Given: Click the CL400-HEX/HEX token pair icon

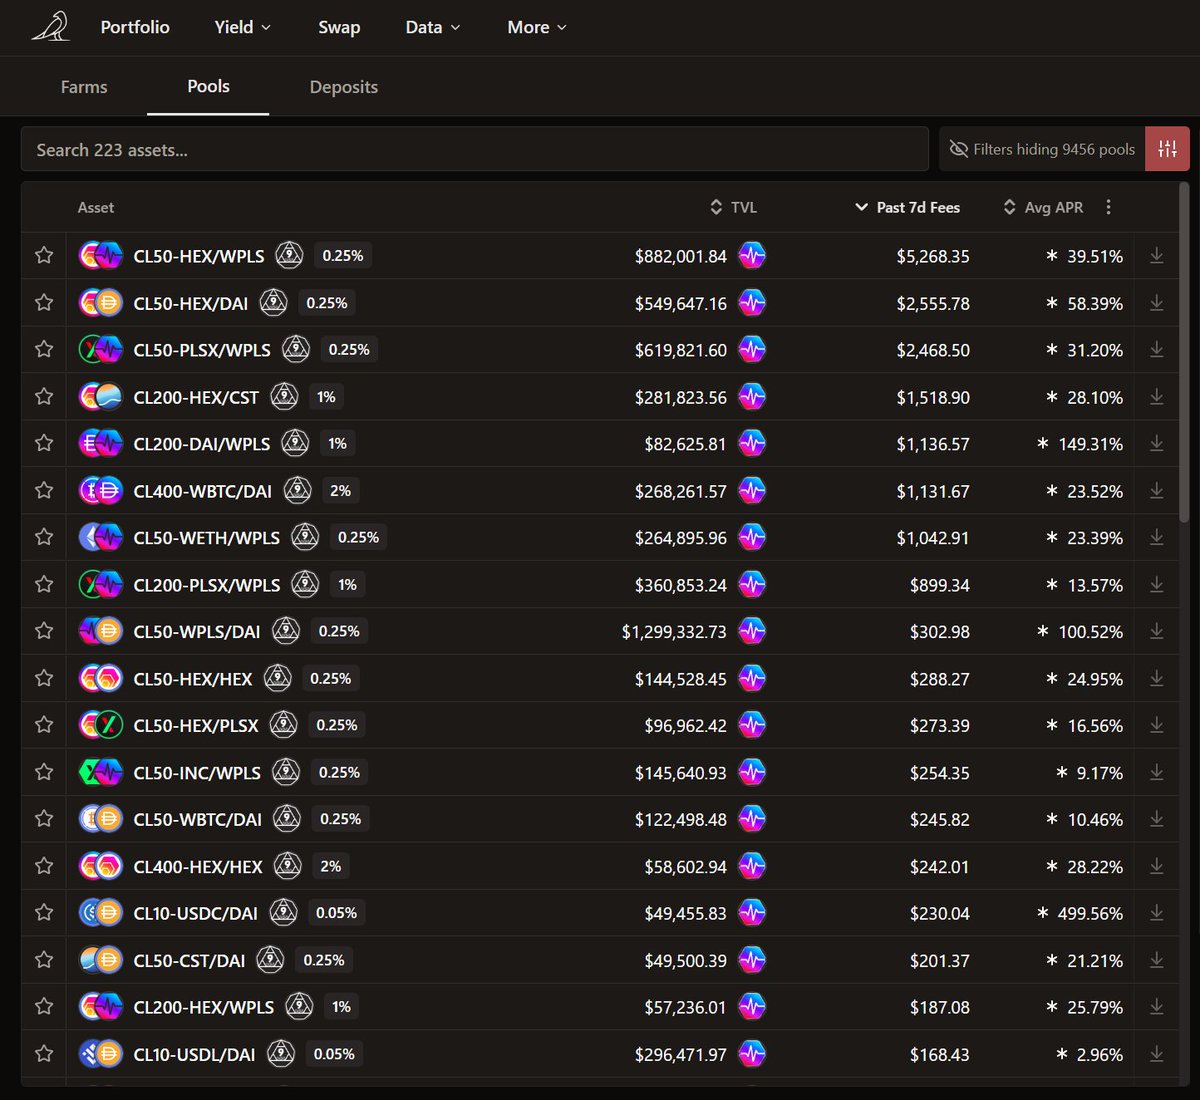Looking at the screenshot, I should coord(101,866).
